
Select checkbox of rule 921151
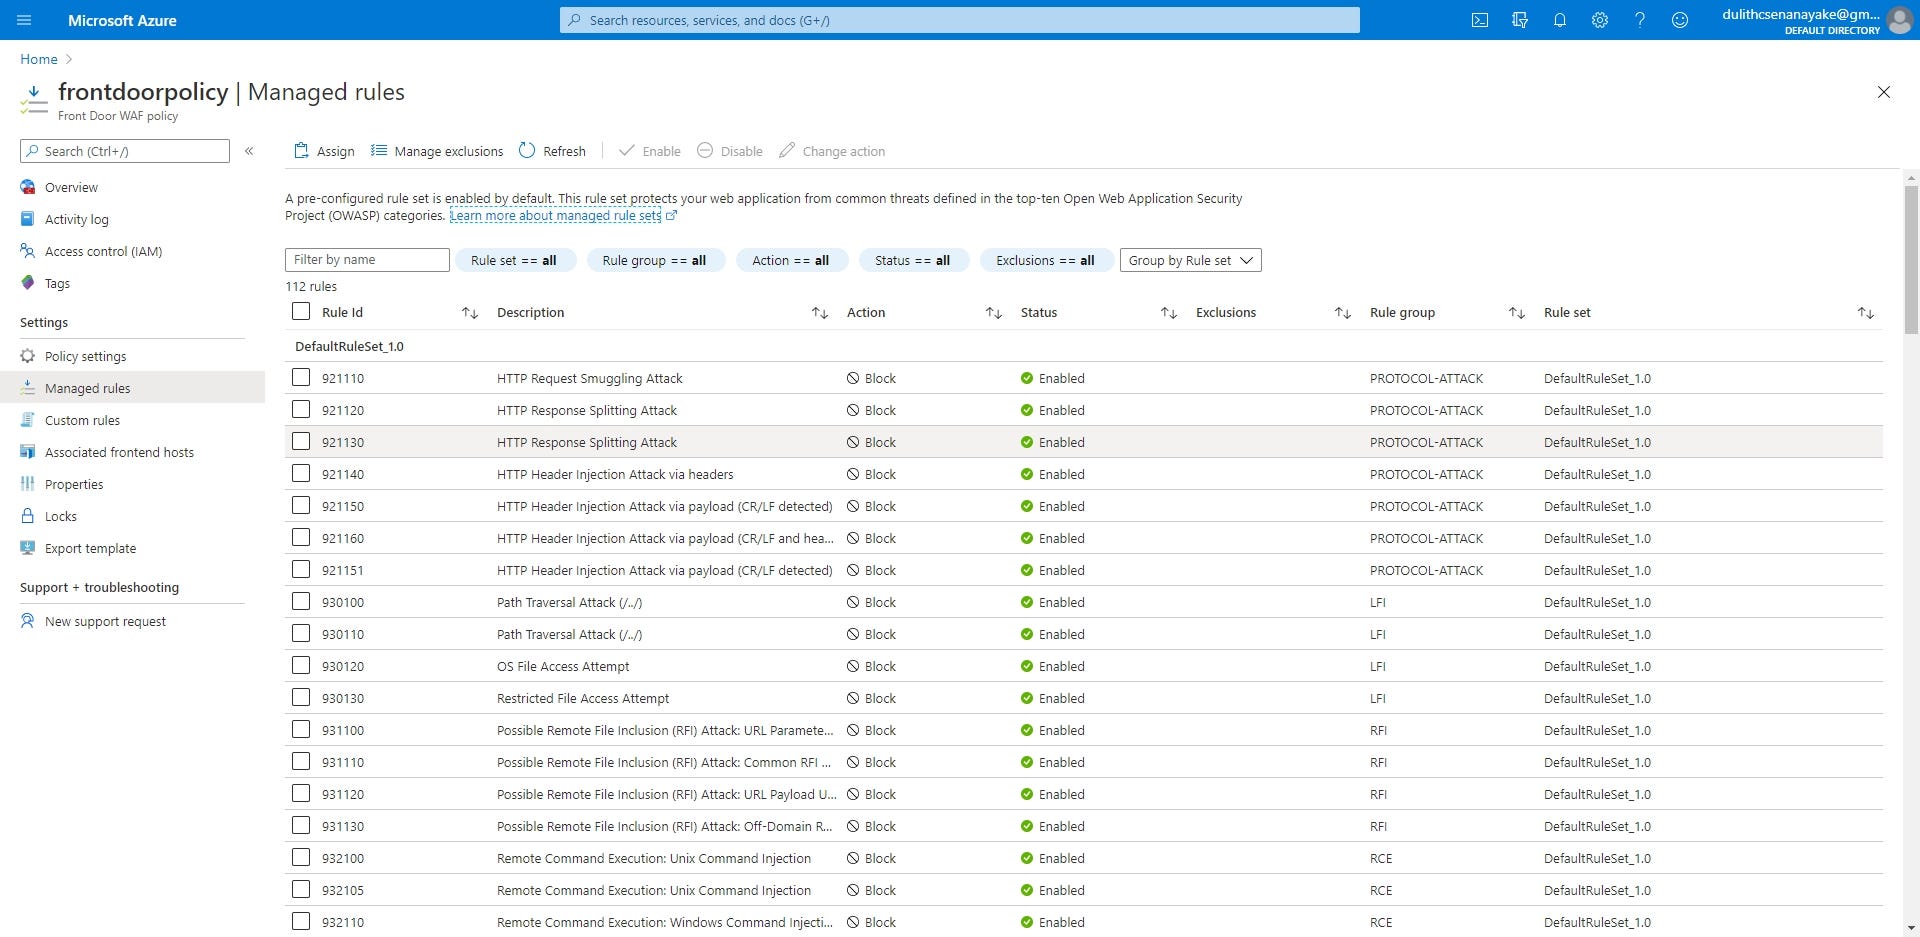(x=301, y=569)
